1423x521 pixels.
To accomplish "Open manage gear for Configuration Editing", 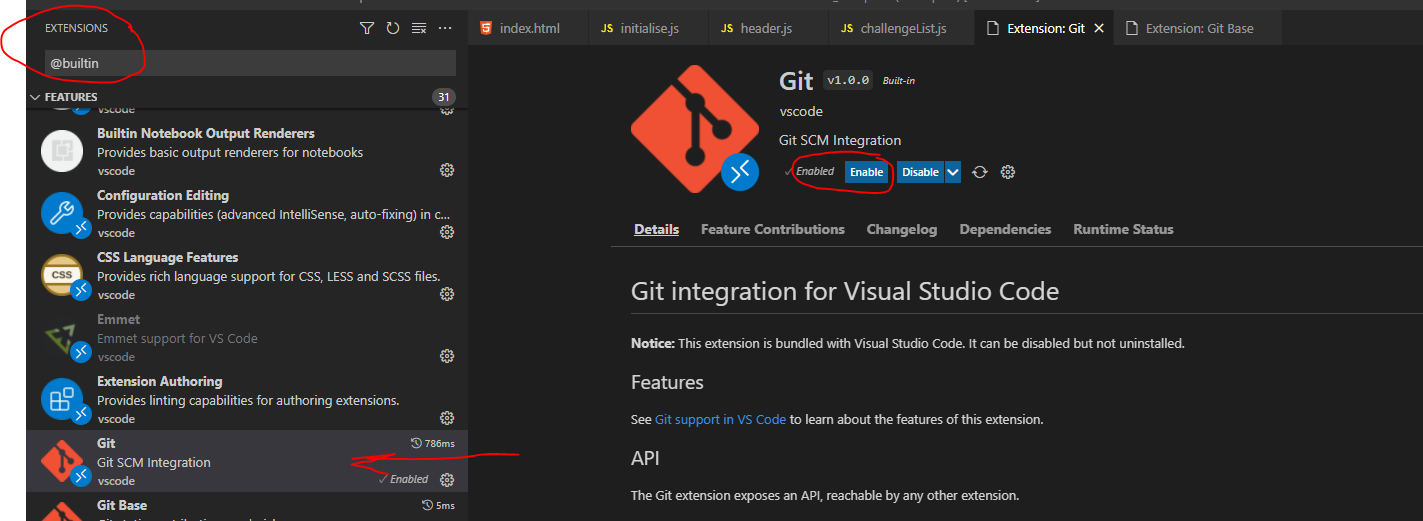I will point(447,232).
